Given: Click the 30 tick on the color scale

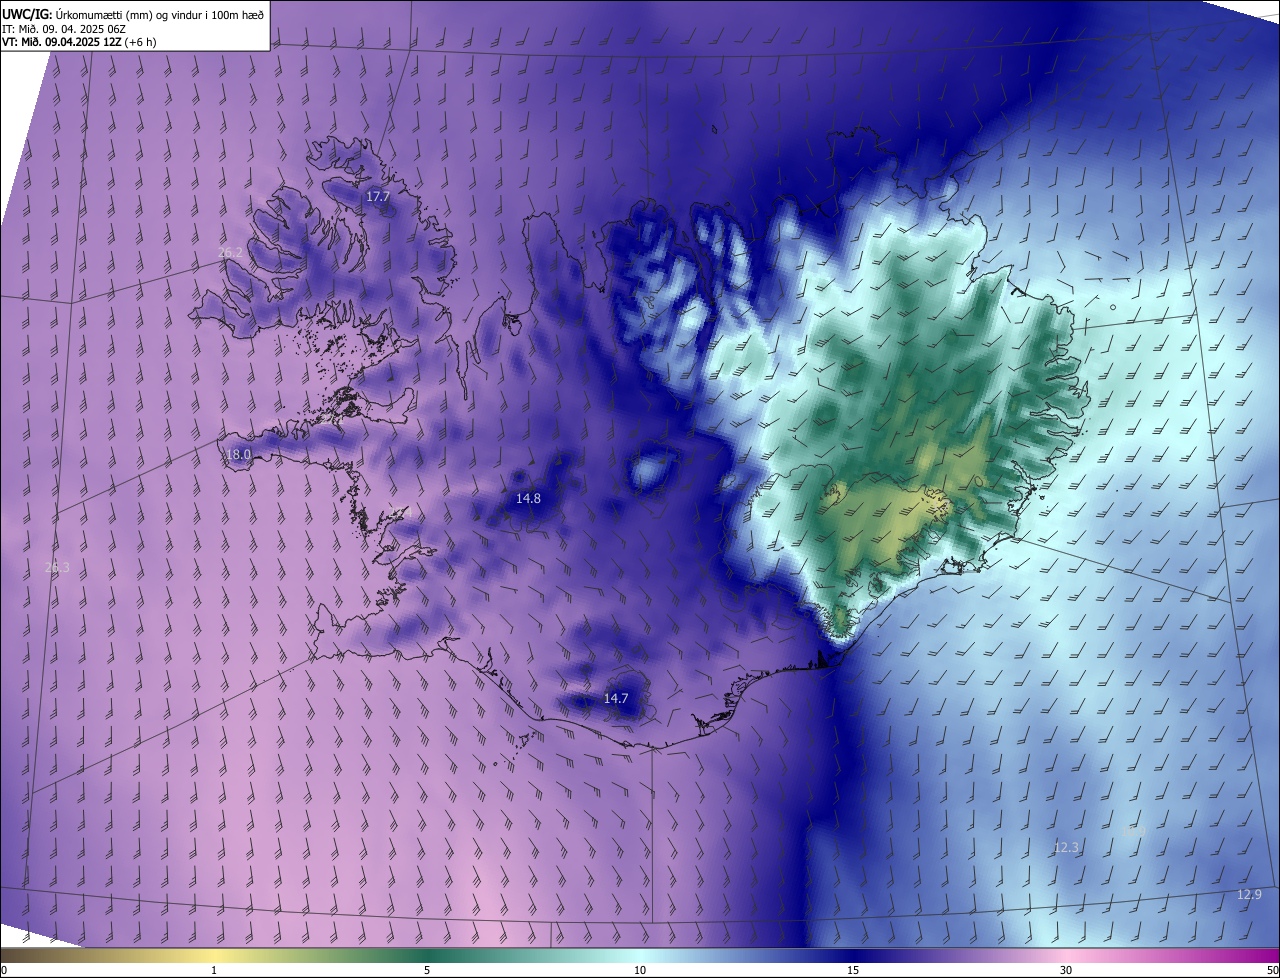Looking at the screenshot, I should (x=1066, y=970).
